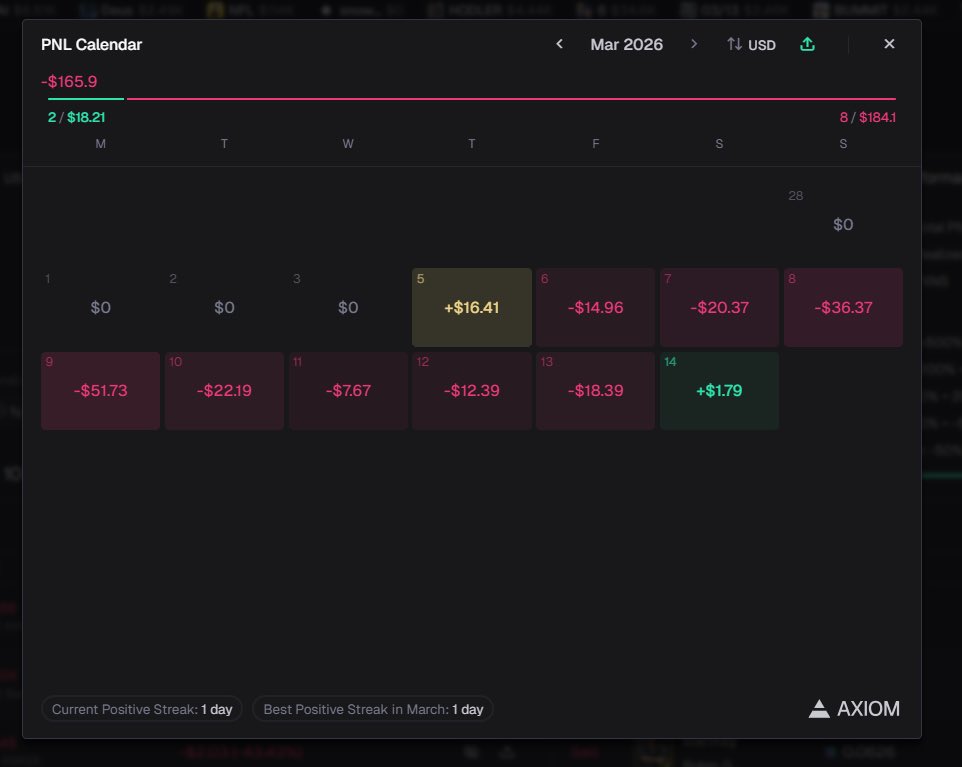Select March 14 cell showing +$1.79
The image size is (962, 767).
coord(720,391)
